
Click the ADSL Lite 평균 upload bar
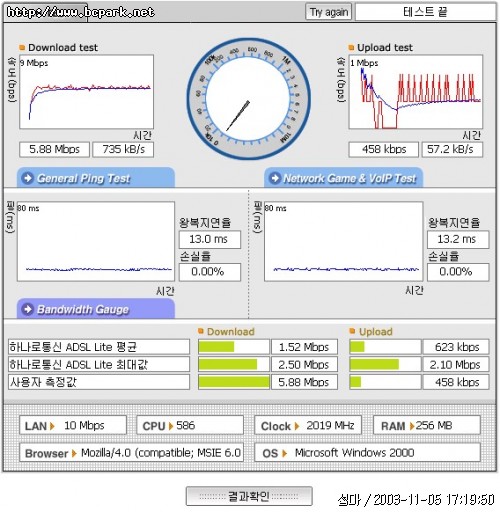point(385,347)
